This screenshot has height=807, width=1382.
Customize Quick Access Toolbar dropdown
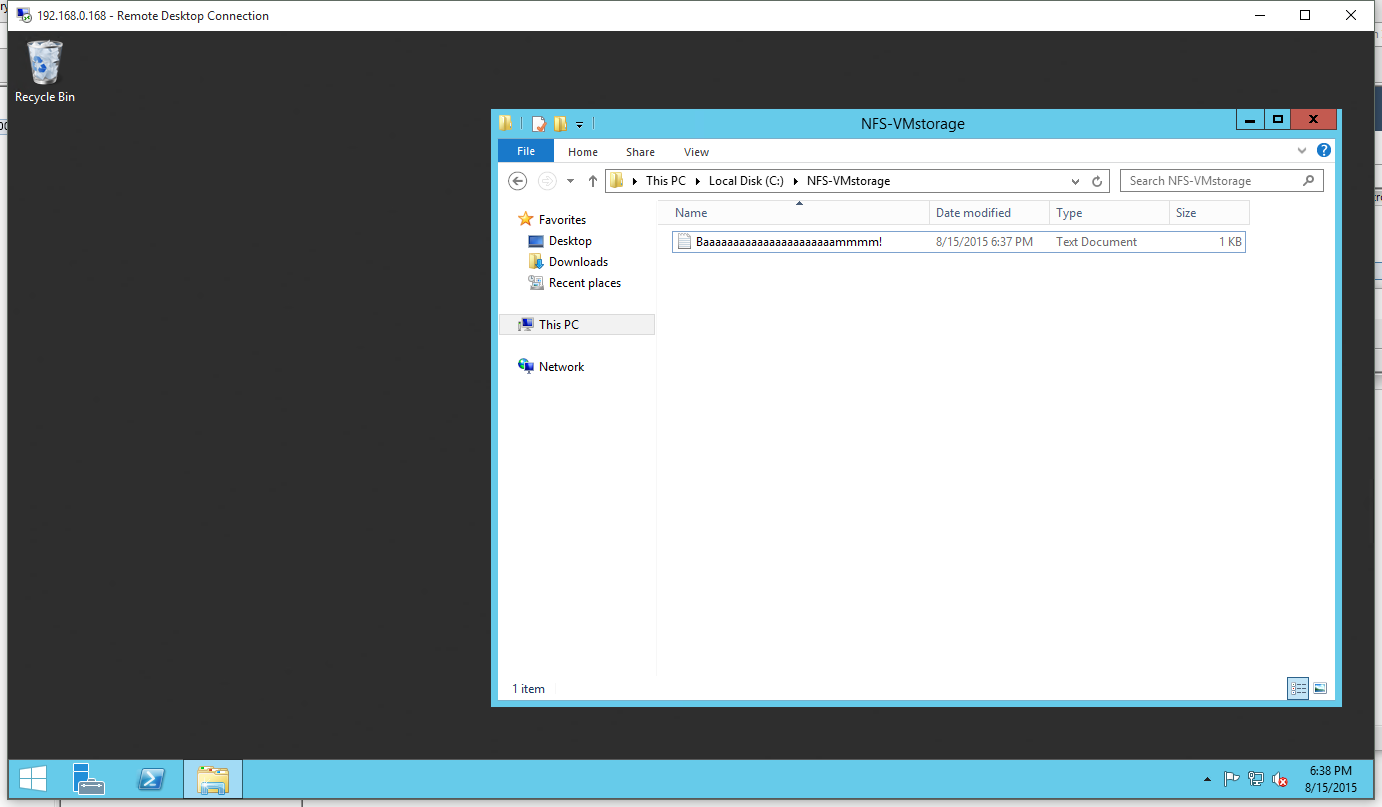[579, 124]
